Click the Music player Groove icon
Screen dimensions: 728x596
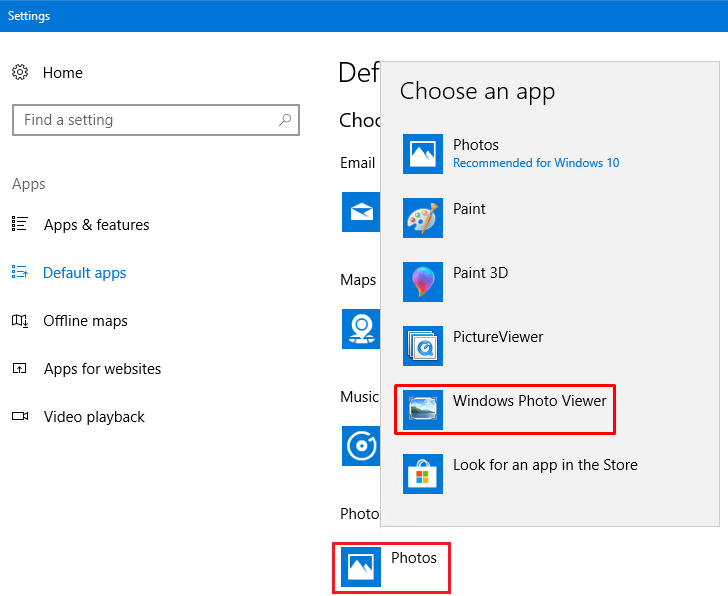click(361, 446)
